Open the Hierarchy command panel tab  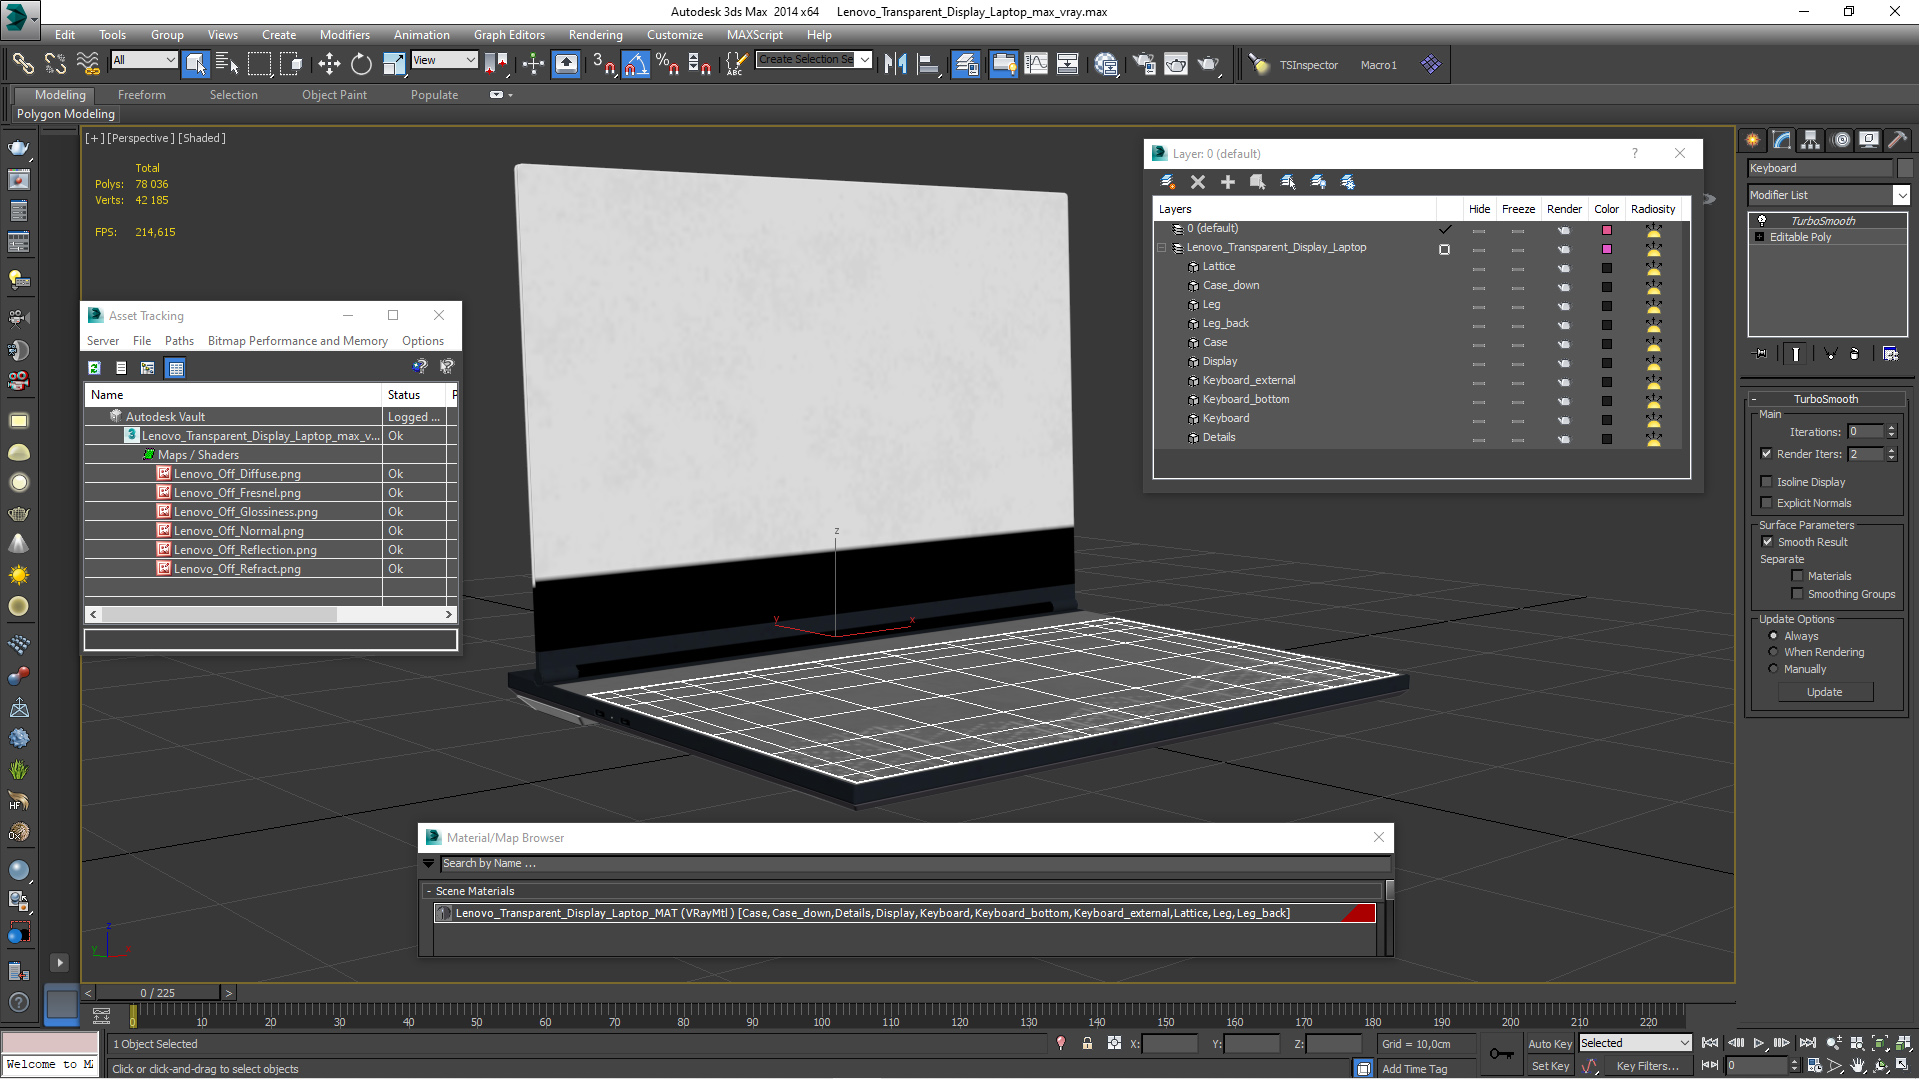[x=1810, y=140]
